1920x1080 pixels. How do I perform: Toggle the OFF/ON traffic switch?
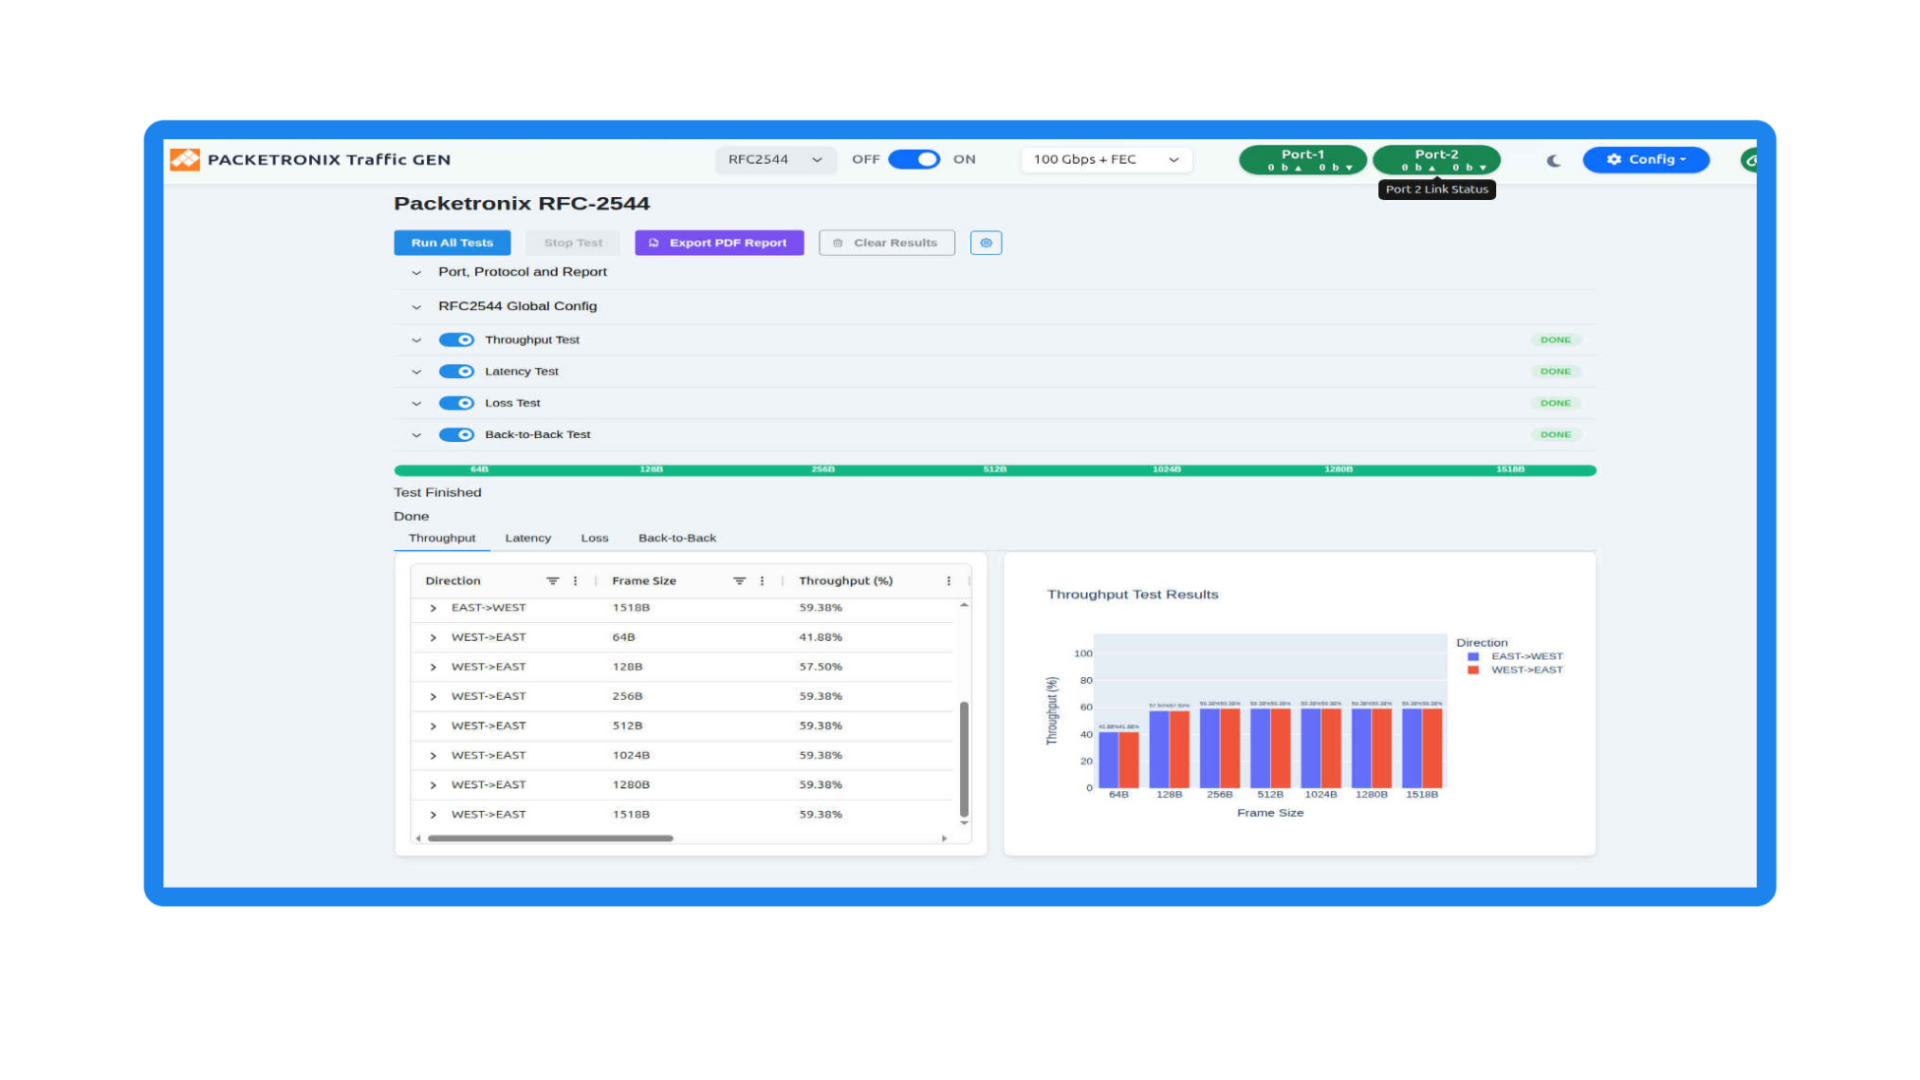914,159
